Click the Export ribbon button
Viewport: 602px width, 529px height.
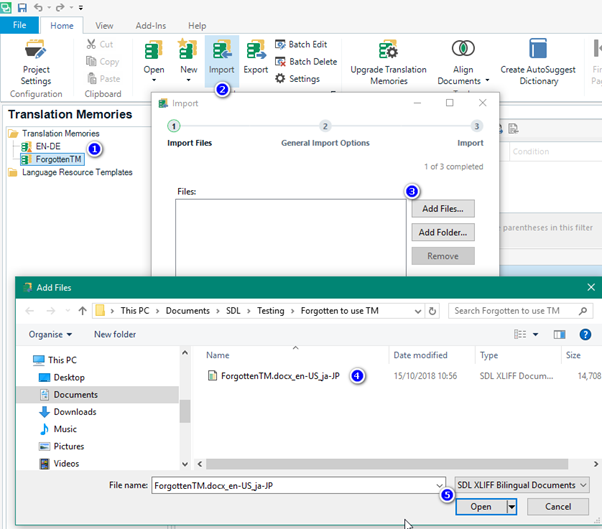256,57
